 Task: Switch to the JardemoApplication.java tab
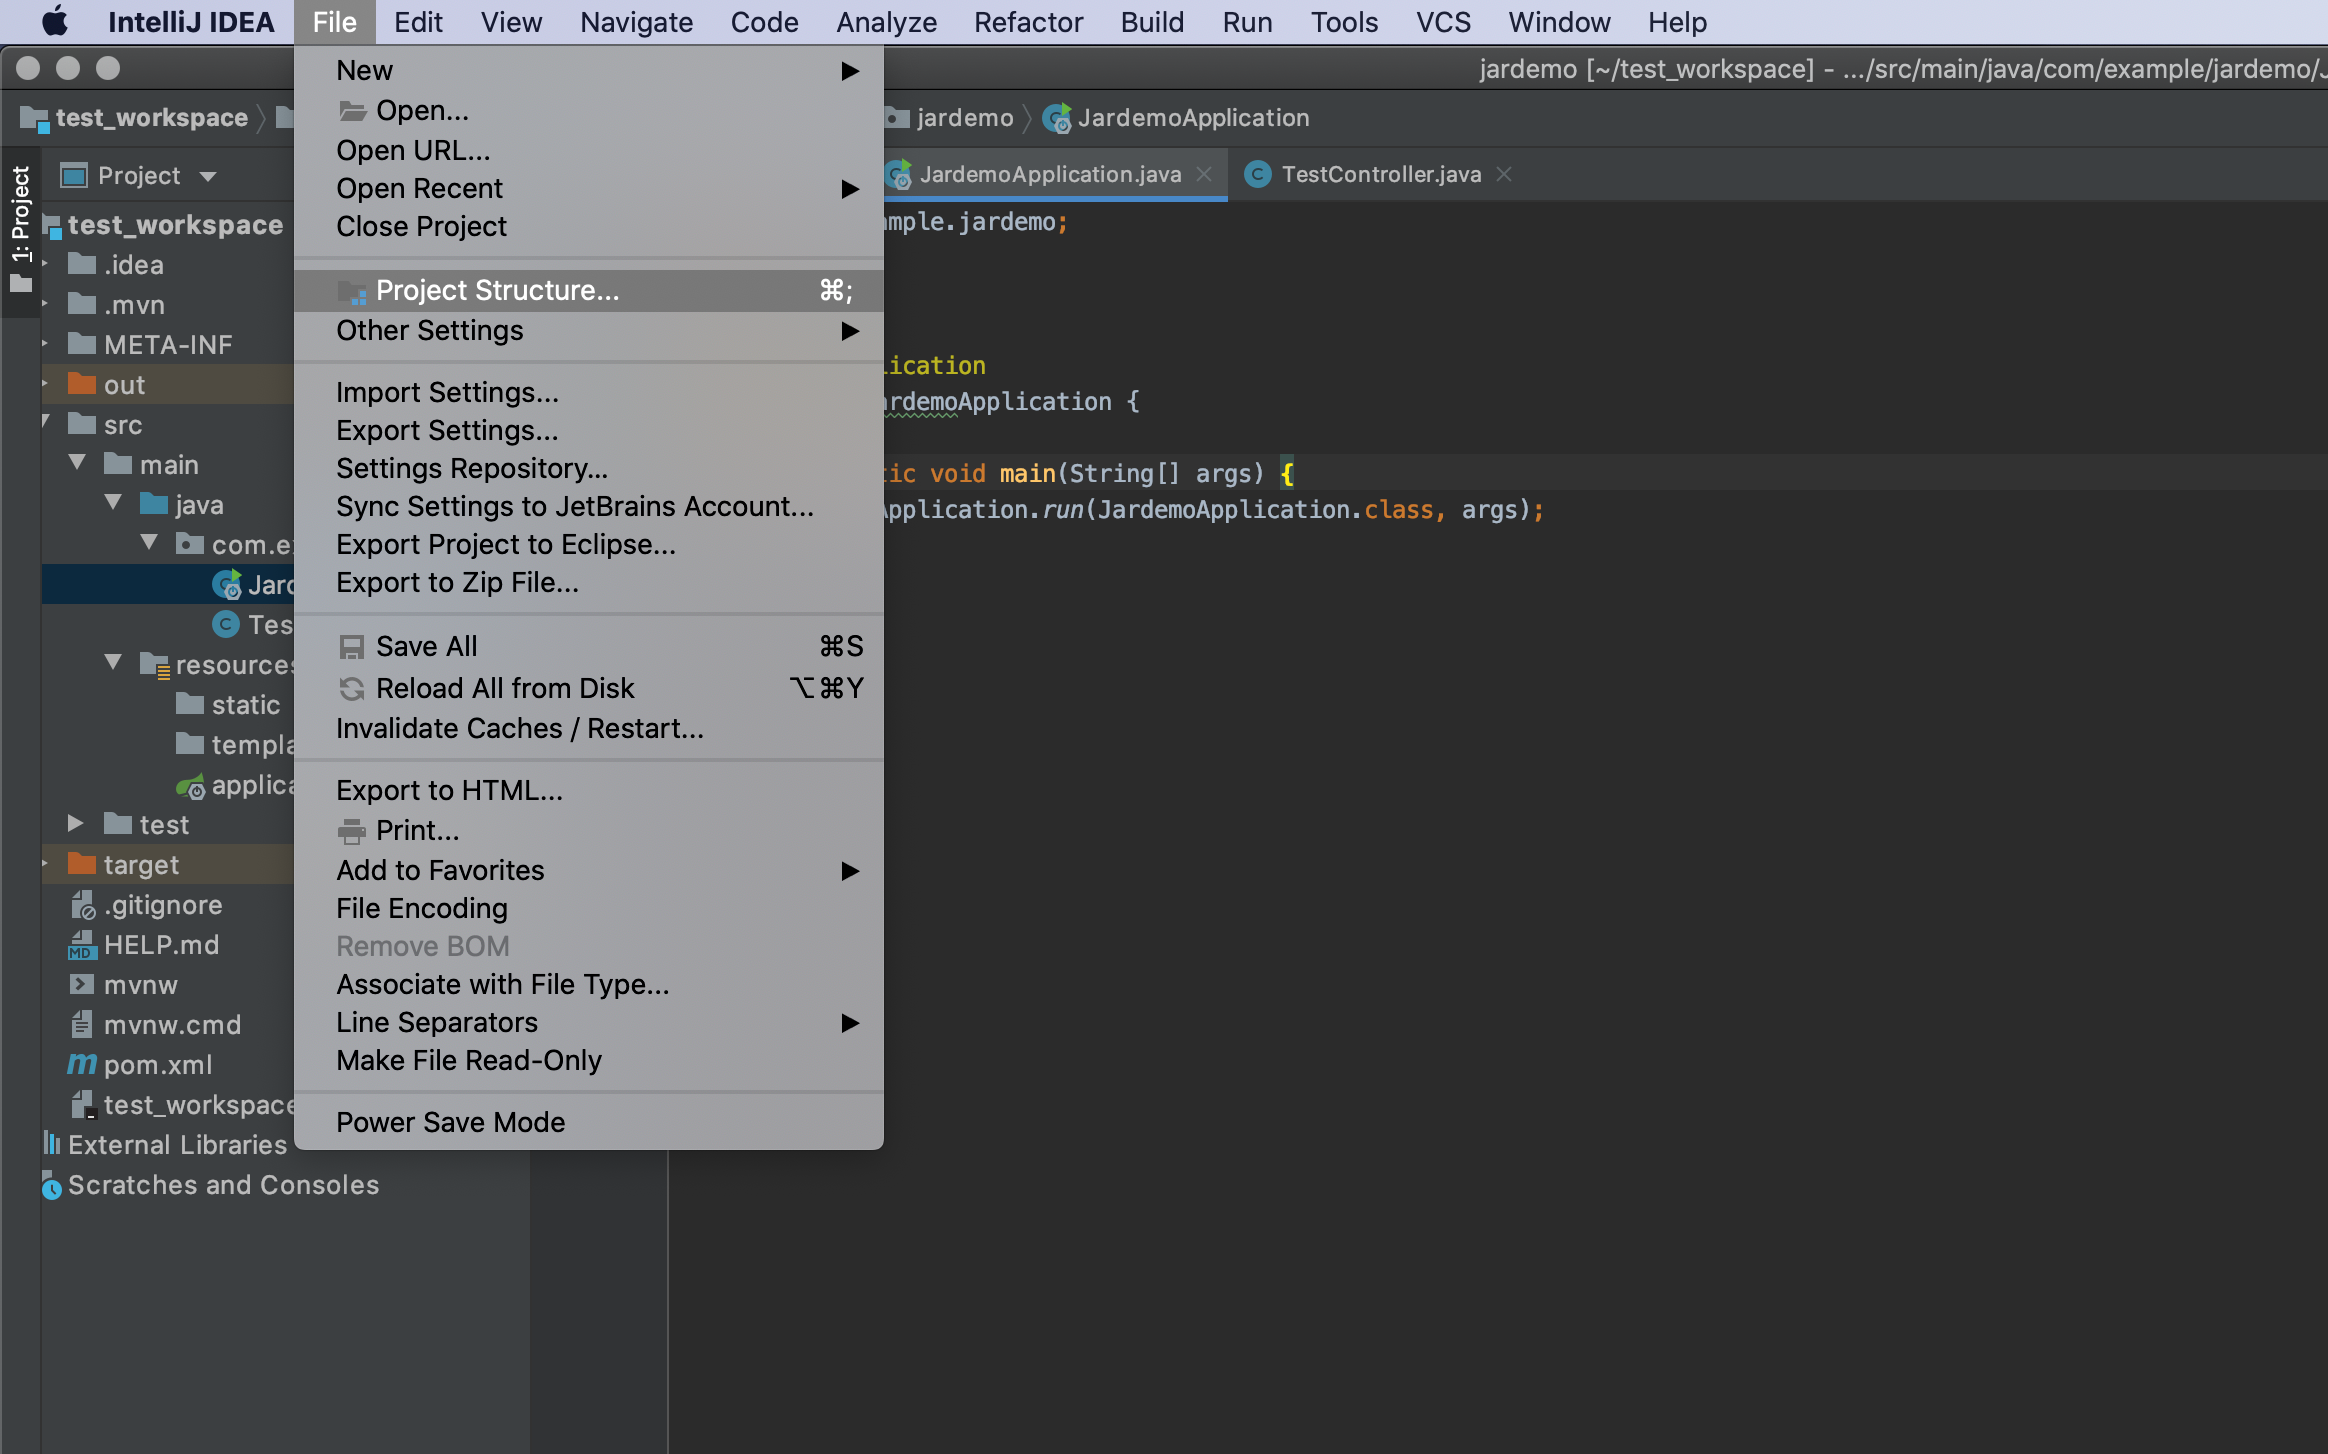1049,175
